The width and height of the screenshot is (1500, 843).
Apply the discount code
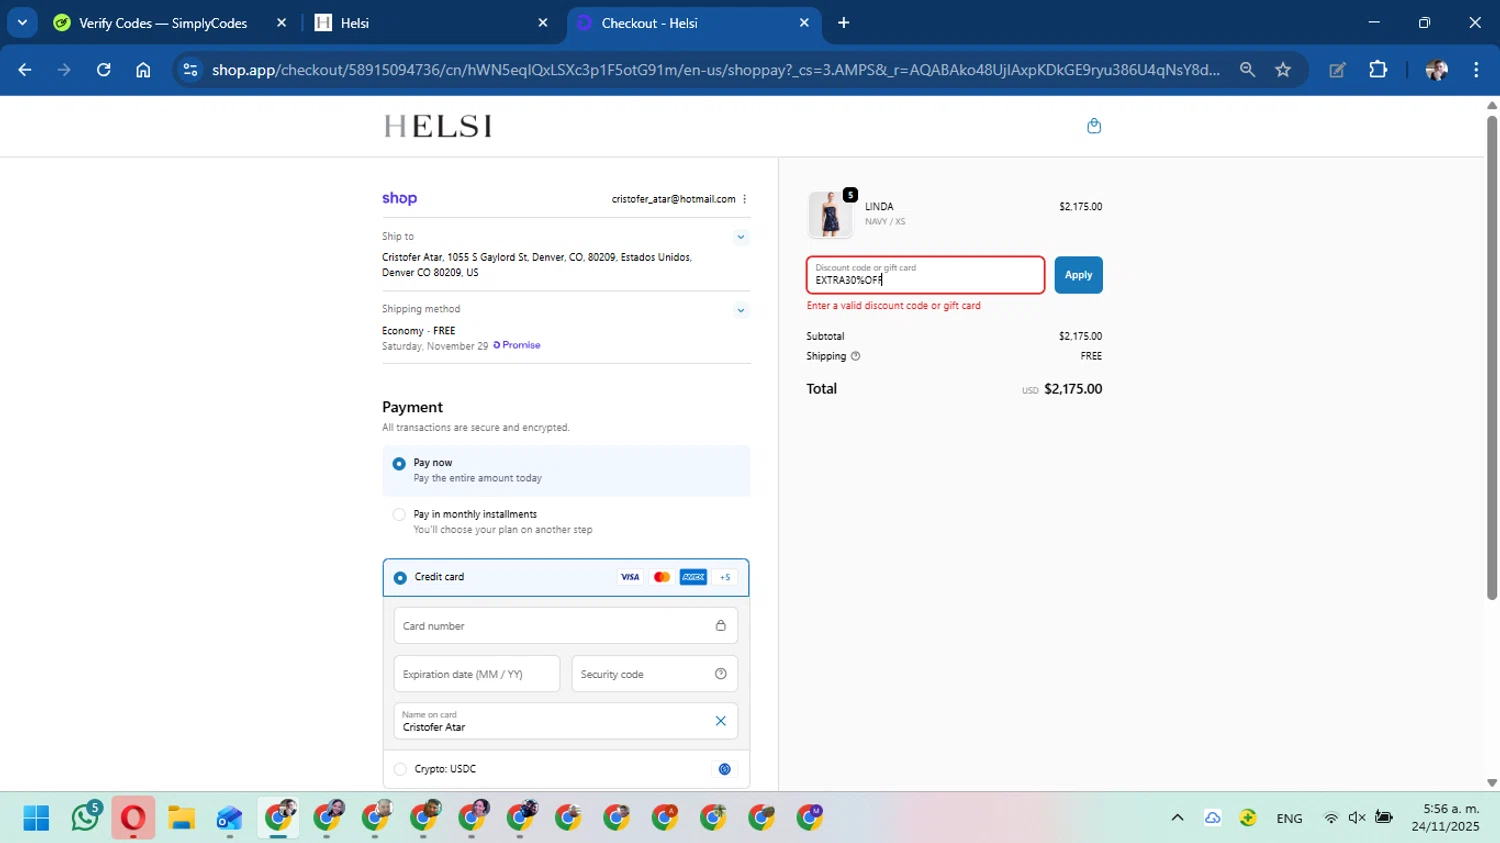[1078, 275]
